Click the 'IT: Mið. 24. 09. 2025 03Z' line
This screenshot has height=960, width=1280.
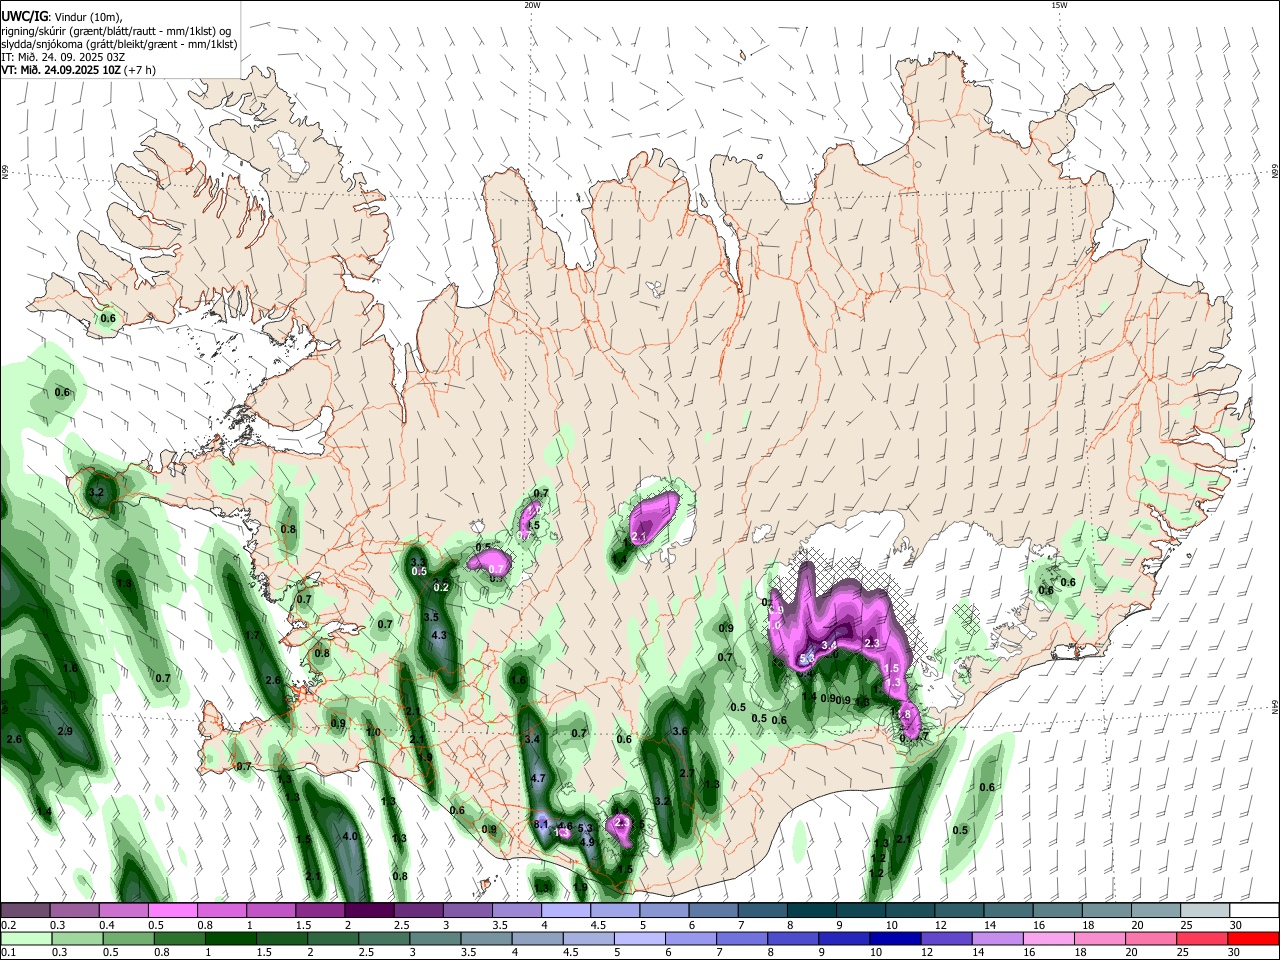tap(63, 57)
